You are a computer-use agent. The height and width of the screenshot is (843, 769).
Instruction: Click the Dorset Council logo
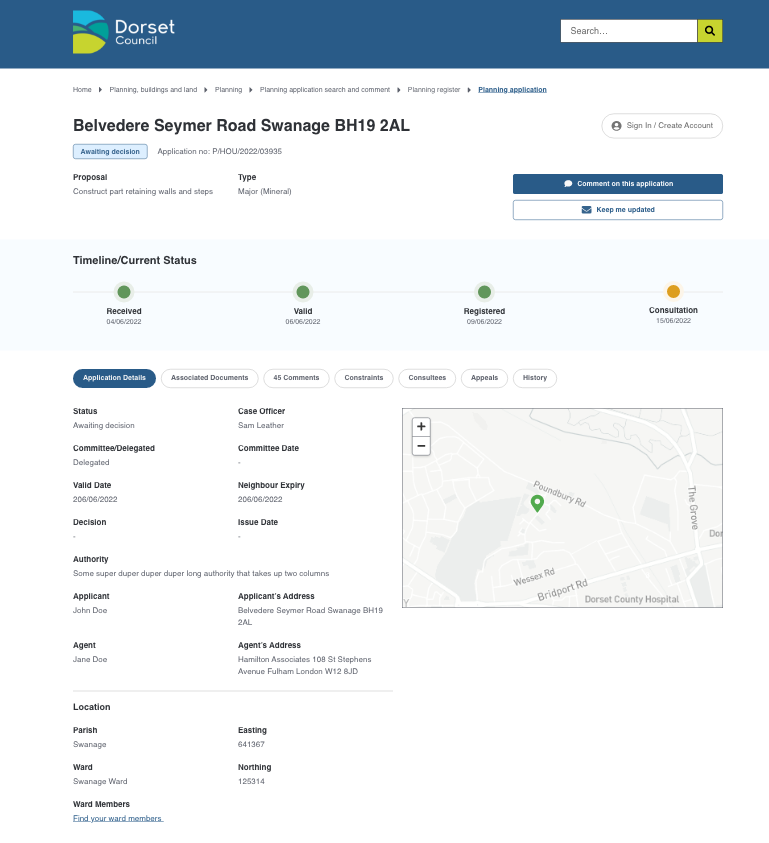124,32
